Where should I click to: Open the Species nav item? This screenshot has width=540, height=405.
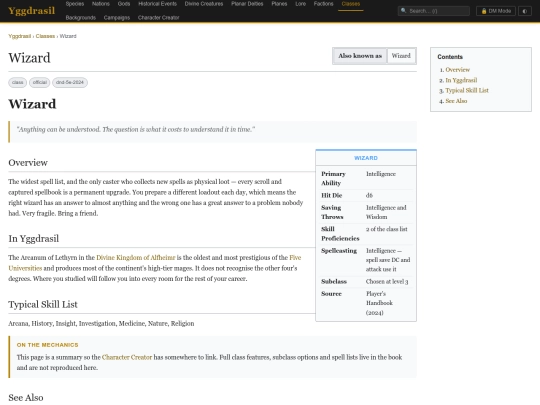[75, 4]
